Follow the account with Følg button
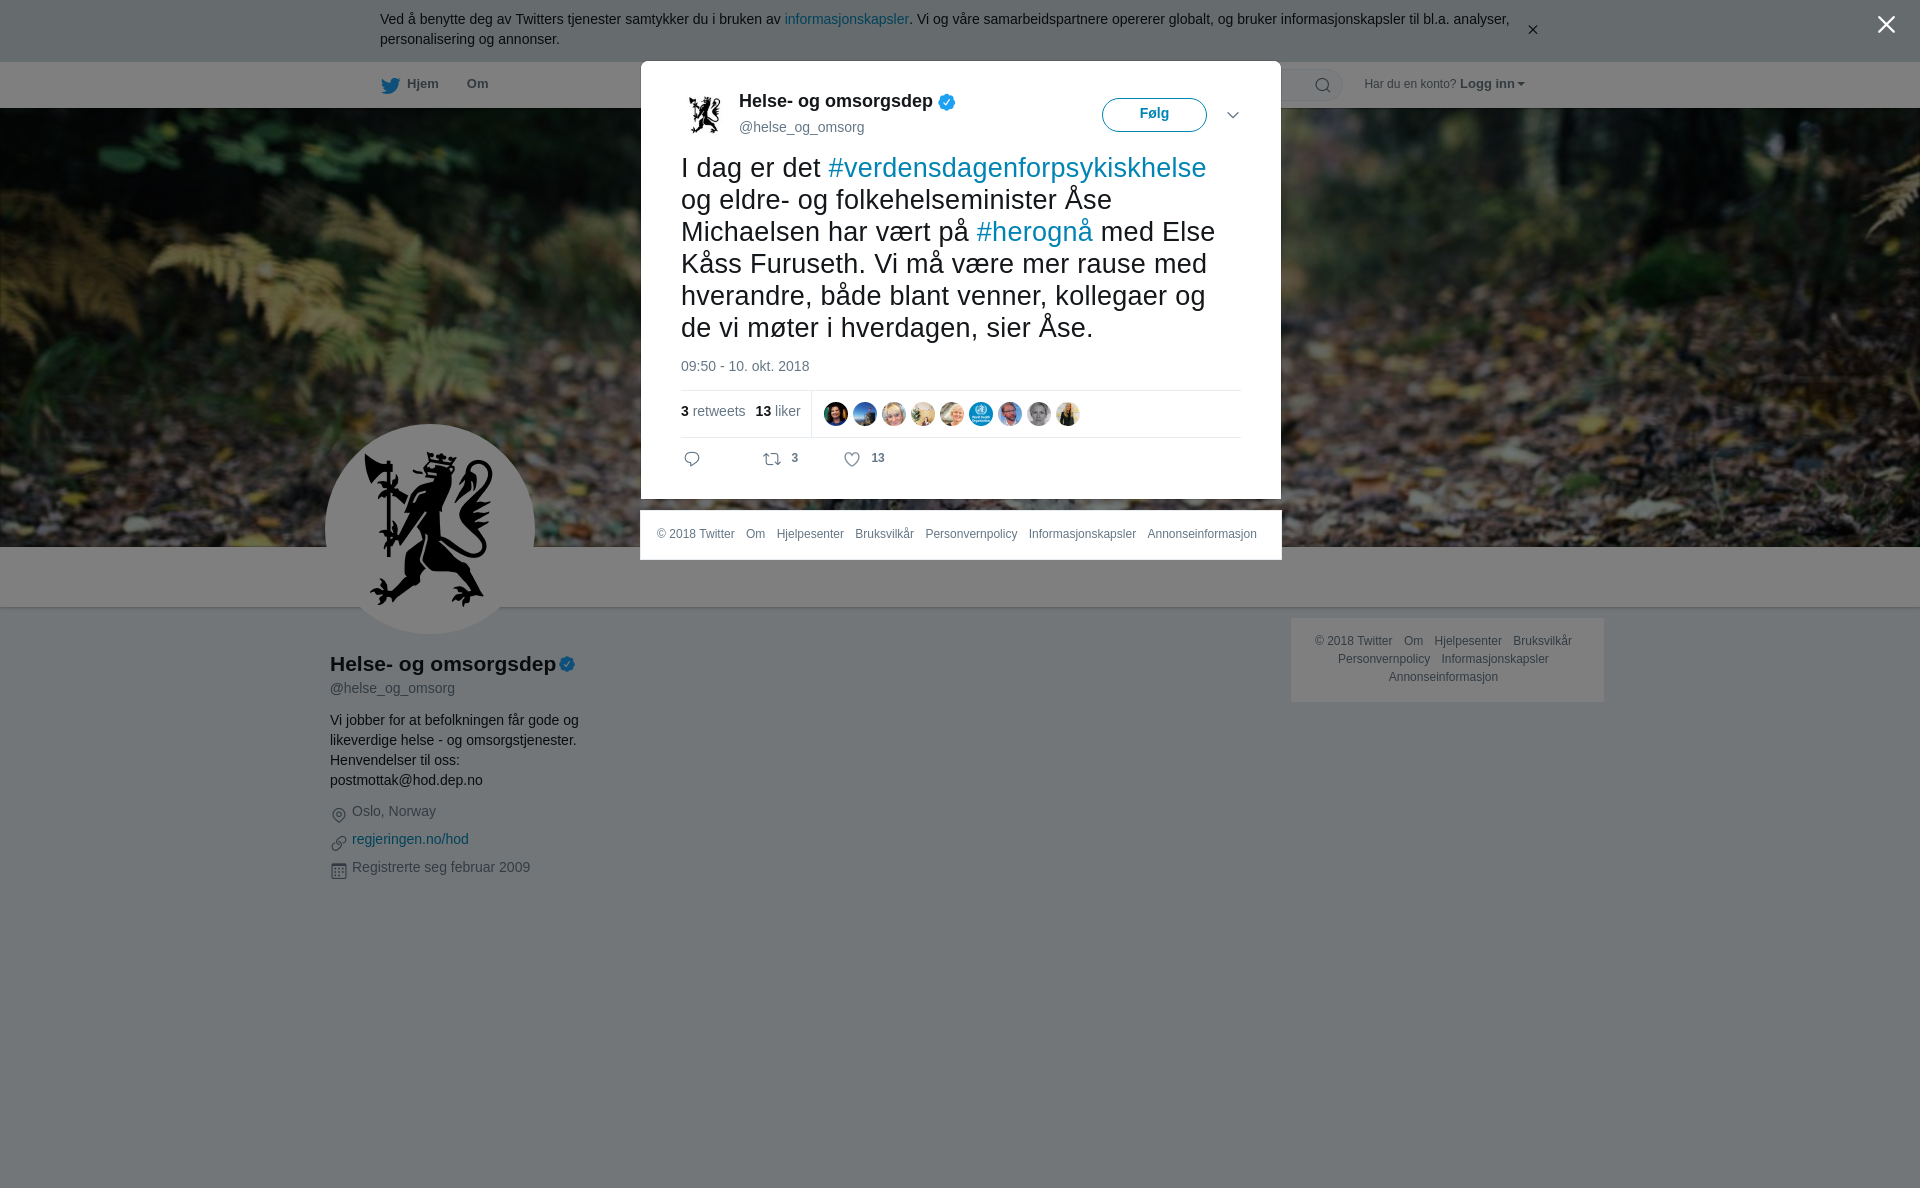 [x=1154, y=115]
